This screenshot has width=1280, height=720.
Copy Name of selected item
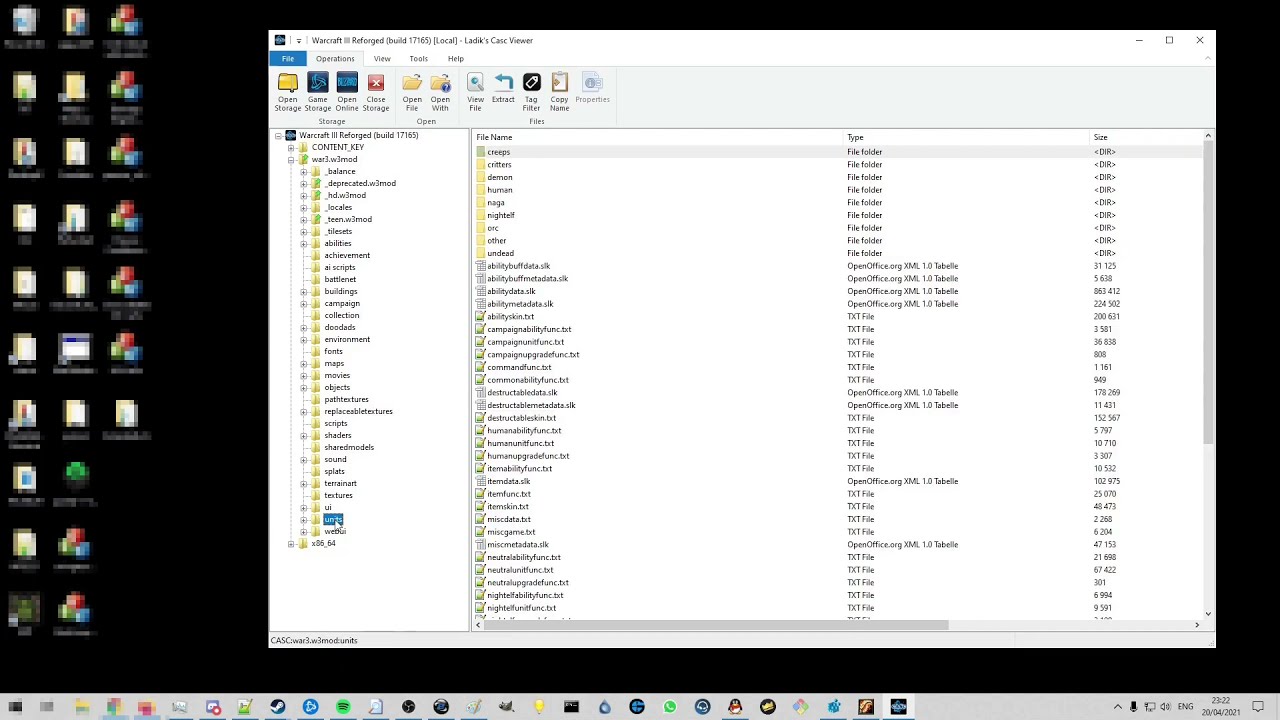pos(559,91)
